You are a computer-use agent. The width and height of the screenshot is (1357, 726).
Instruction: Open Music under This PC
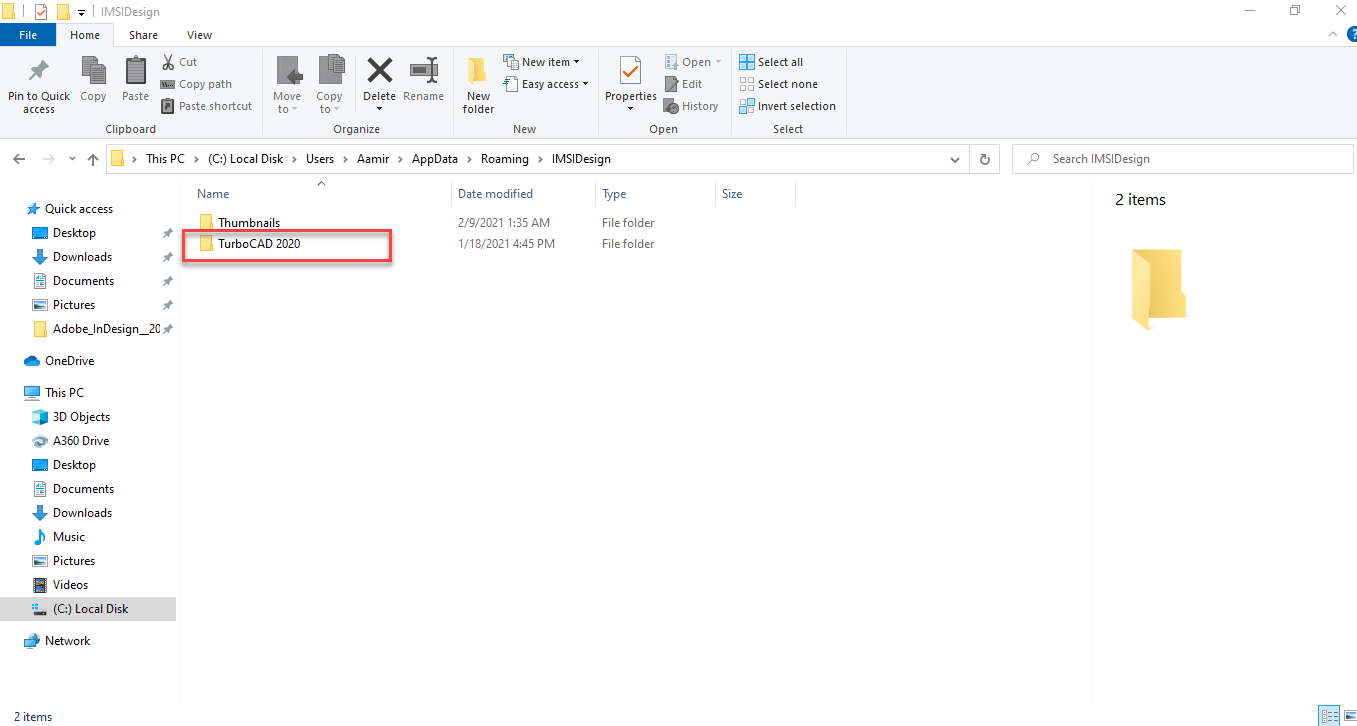pos(69,537)
